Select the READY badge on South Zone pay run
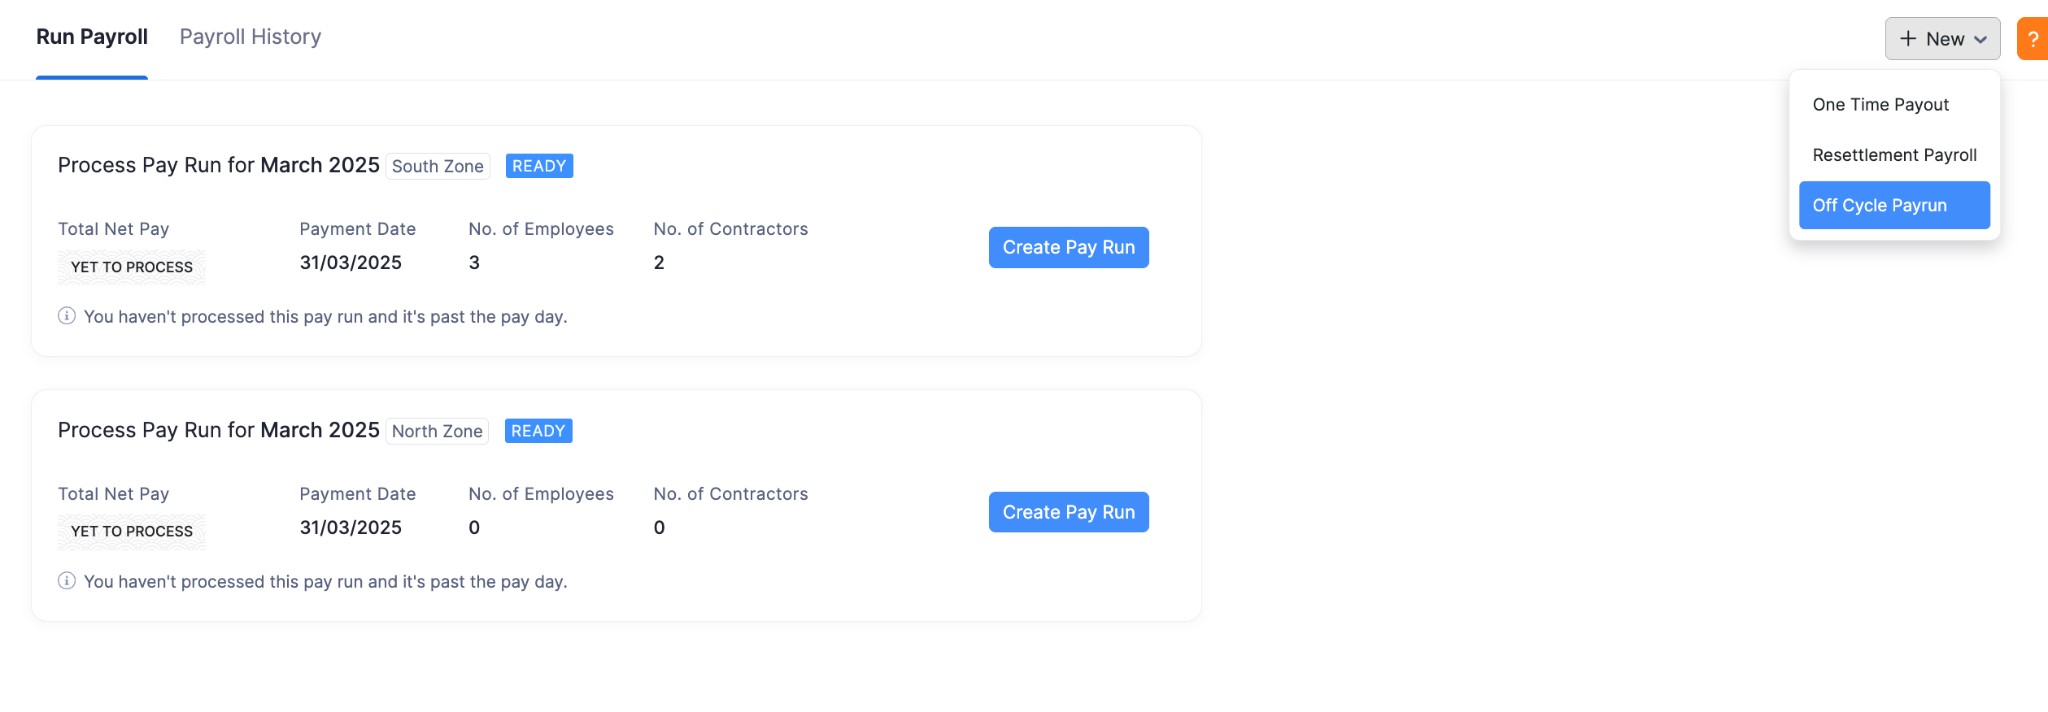2048x712 pixels. tap(538, 165)
